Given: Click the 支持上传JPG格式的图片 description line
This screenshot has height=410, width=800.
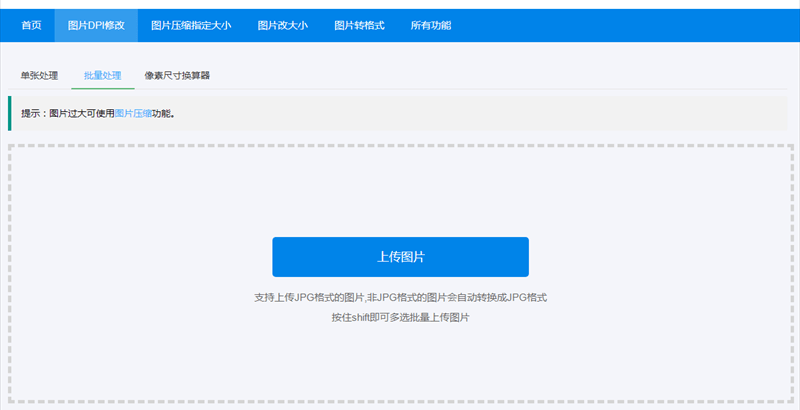Looking at the screenshot, I should click(x=400, y=298).
